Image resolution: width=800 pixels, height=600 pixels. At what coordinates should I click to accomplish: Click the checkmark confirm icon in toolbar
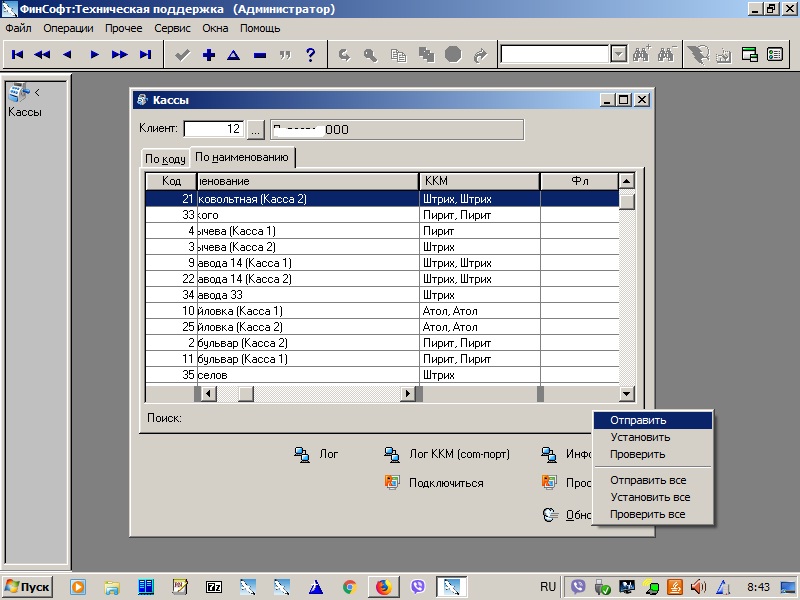[182, 55]
